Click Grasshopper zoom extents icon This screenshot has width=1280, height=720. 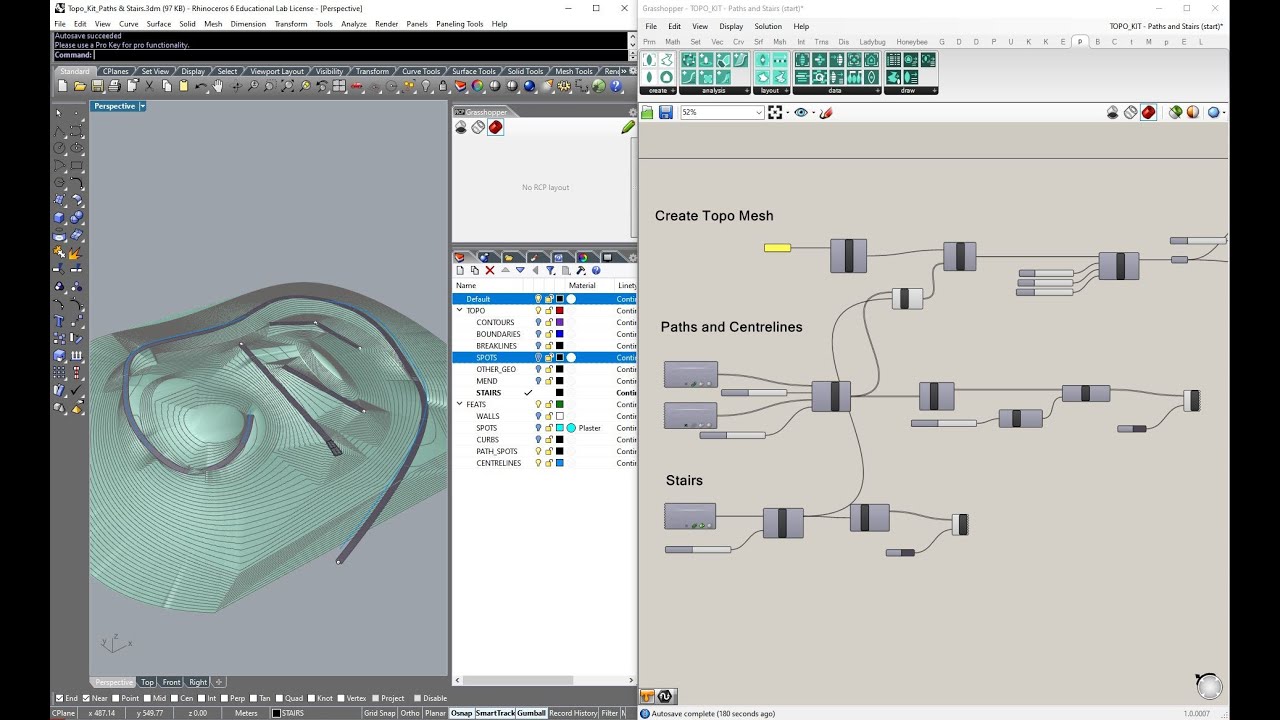pos(775,113)
